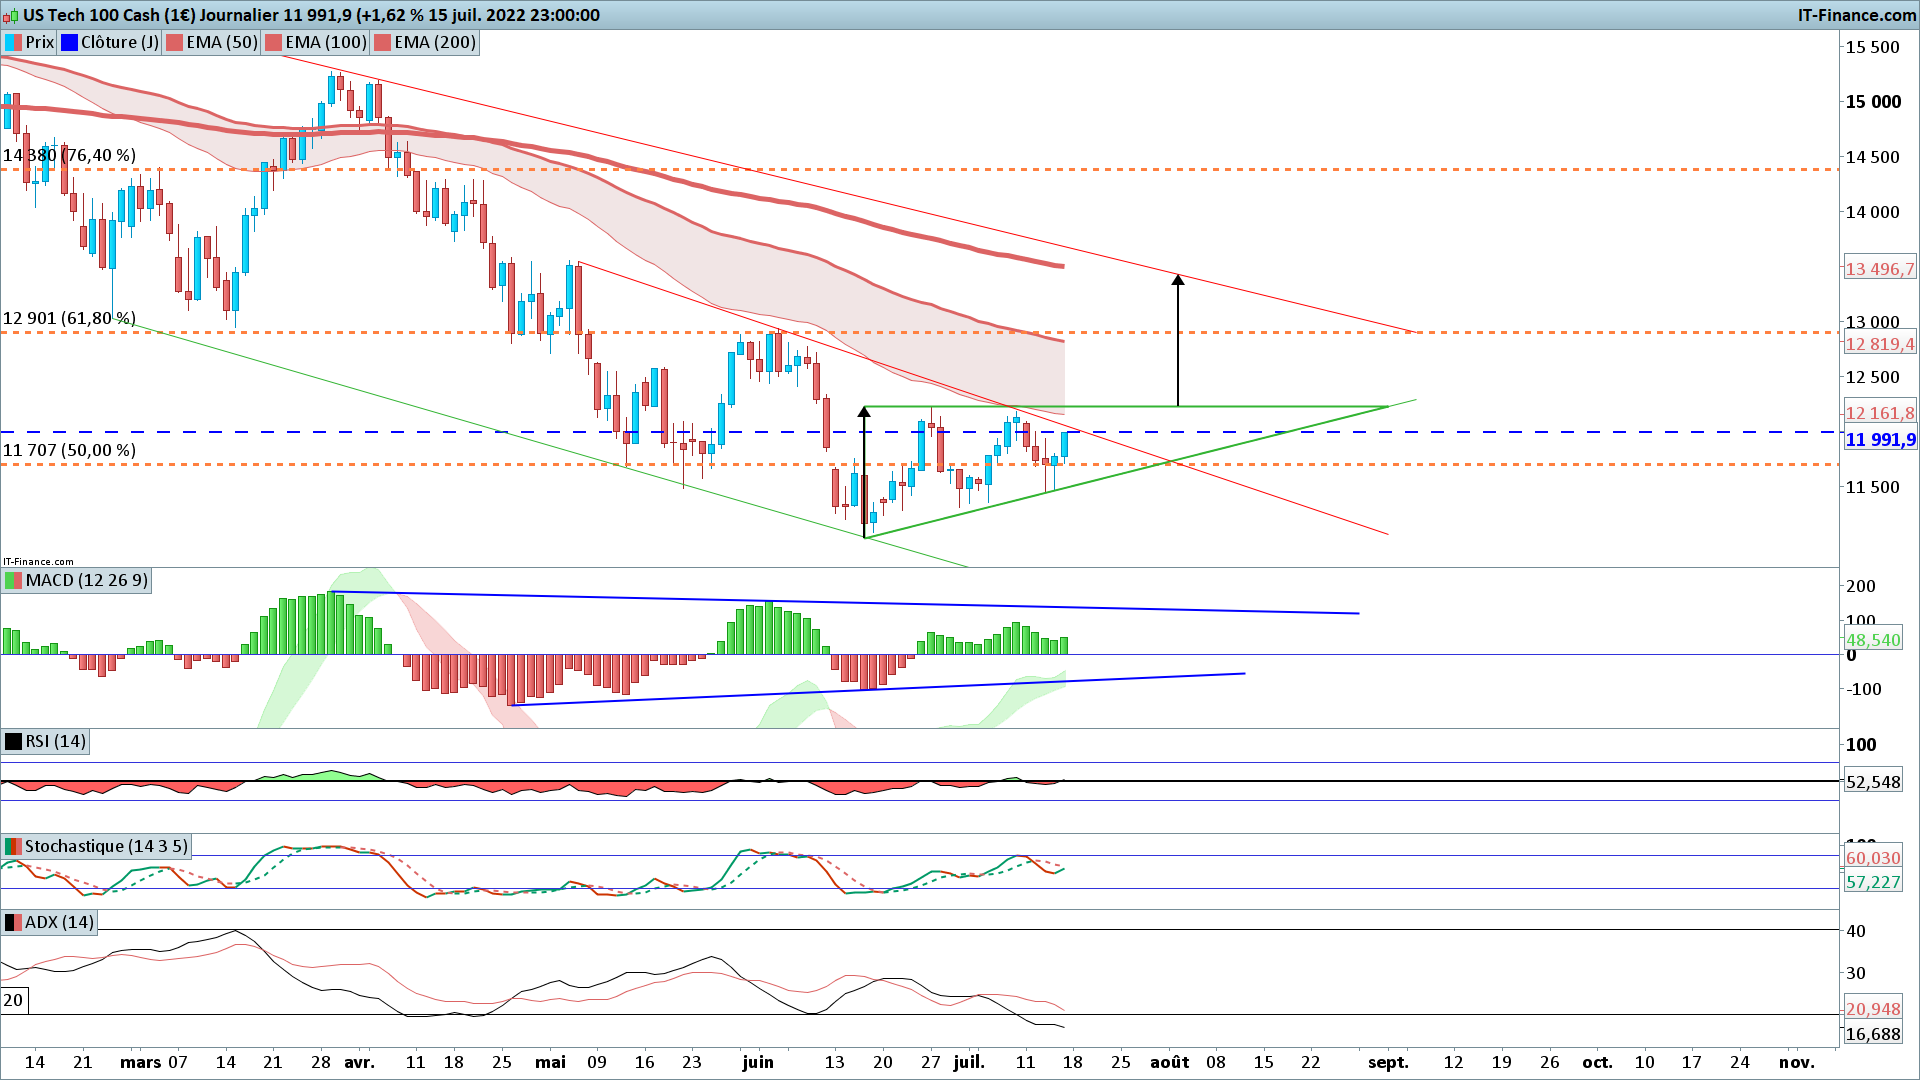This screenshot has width=1920, height=1080.
Task: Click the 12 901 (61,80 %) Fibonacci label
Action: 69,318
